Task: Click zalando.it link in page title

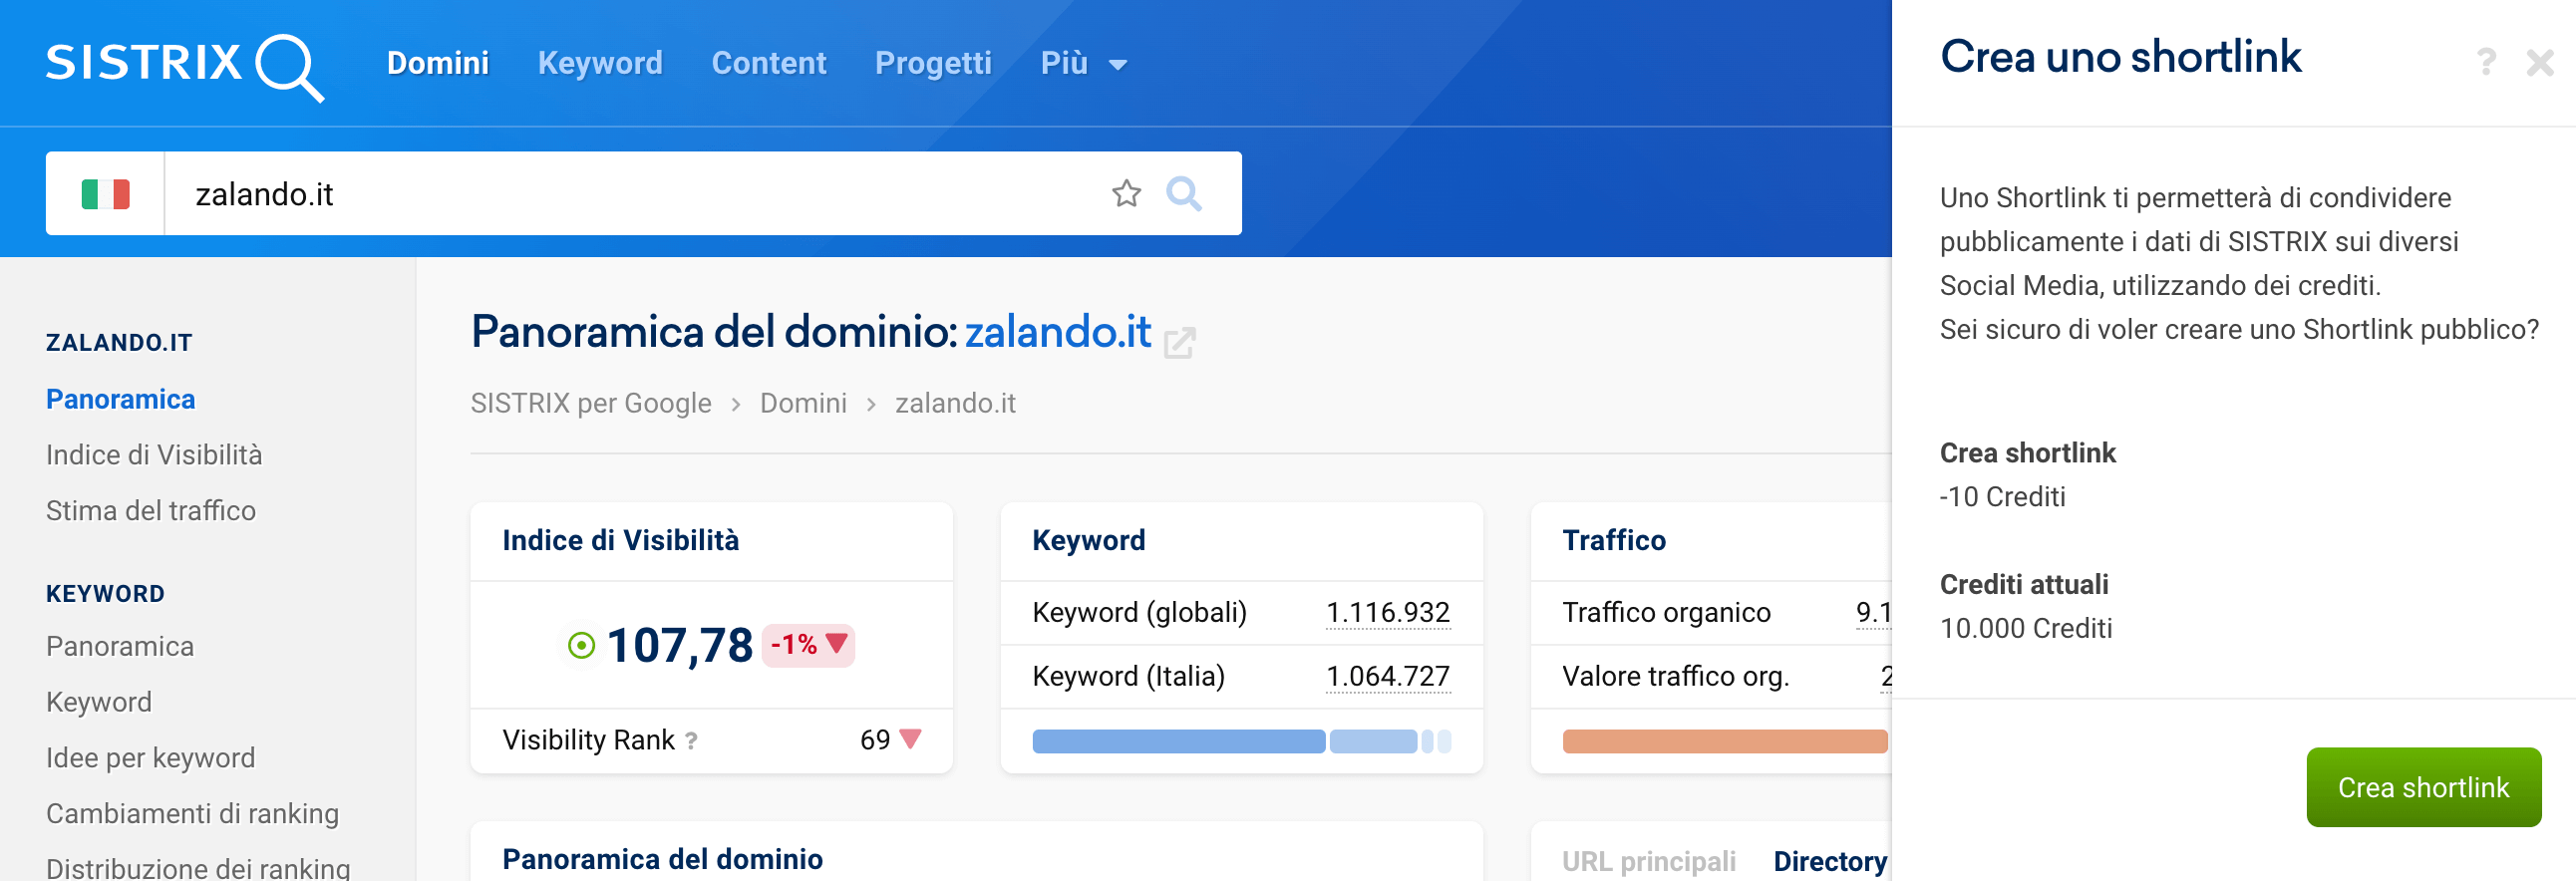Action: click(1057, 332)
